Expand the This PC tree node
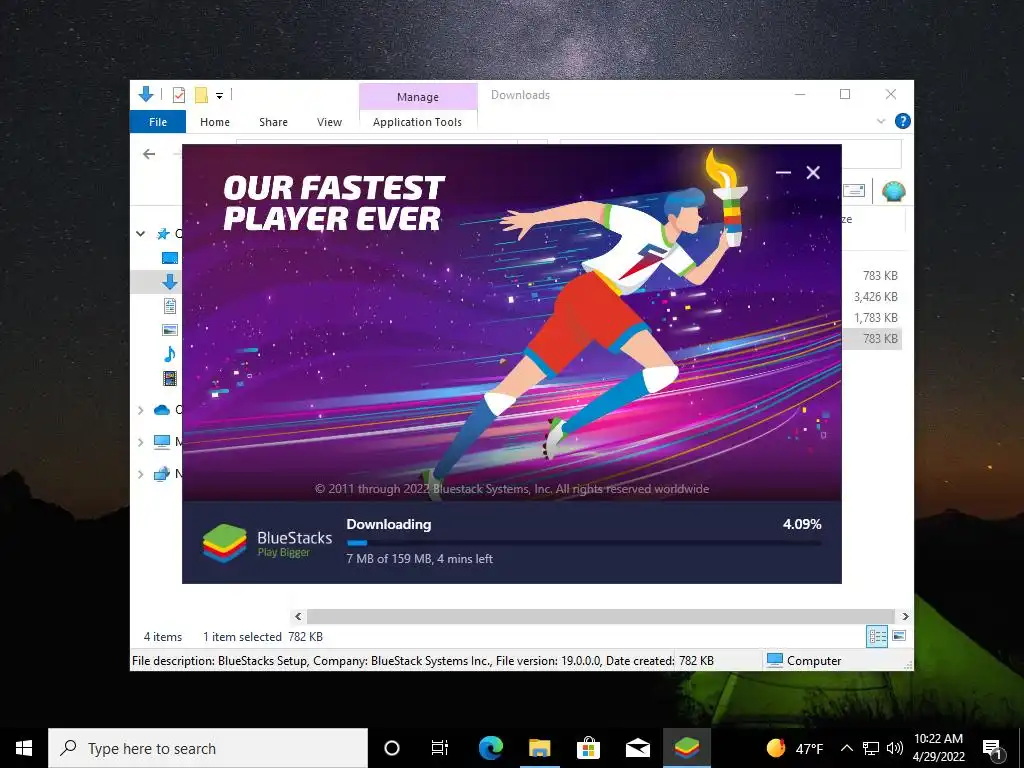Viewport: 1024px width, 768px height. 140,442
